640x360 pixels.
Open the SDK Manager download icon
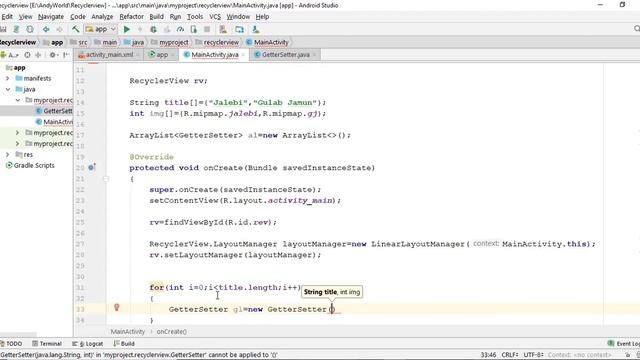click(256, 29)
